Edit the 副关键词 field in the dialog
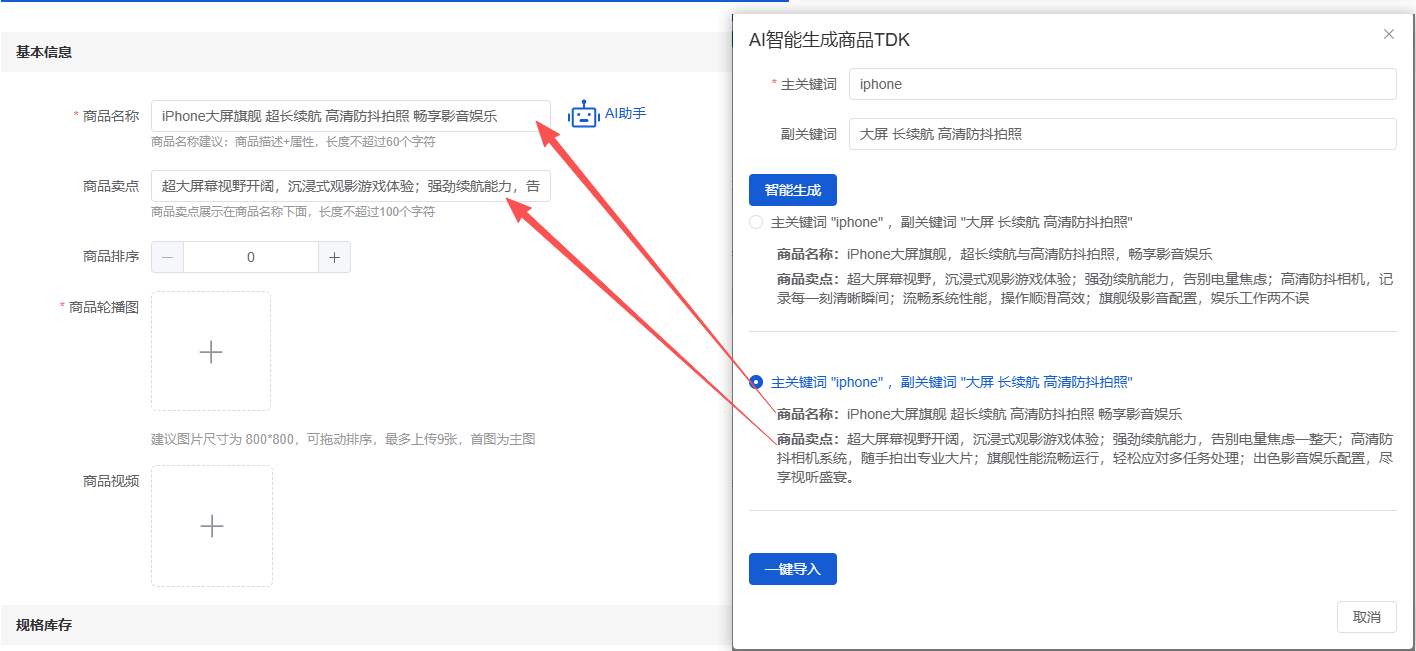Screen dimensions: 1416x651 point(1123,134)
